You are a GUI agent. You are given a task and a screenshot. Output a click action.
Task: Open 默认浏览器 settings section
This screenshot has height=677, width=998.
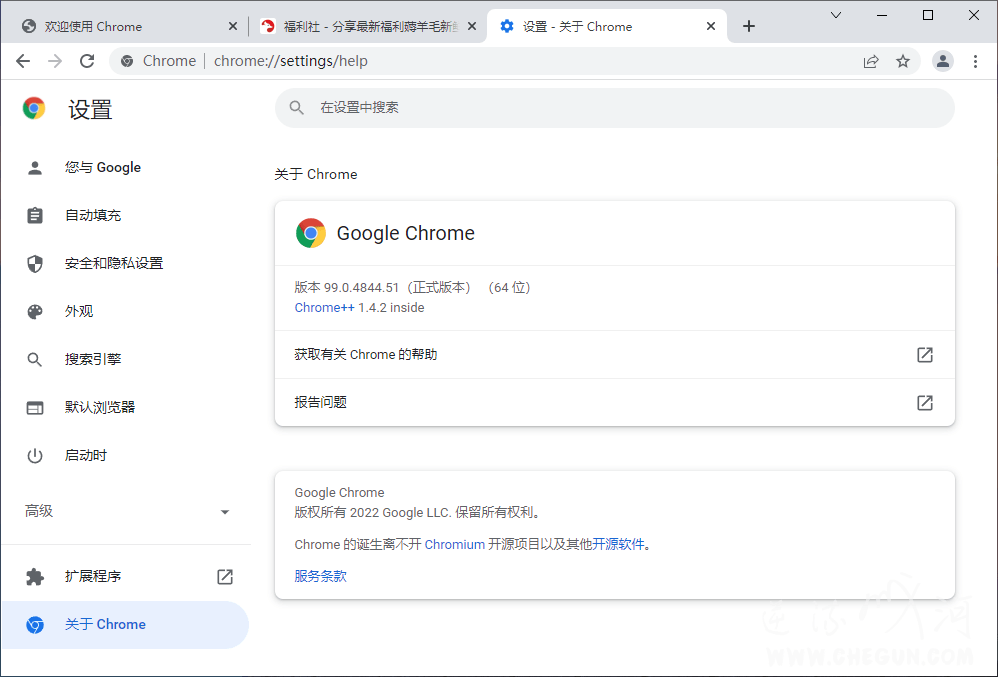tap(126, 407)
